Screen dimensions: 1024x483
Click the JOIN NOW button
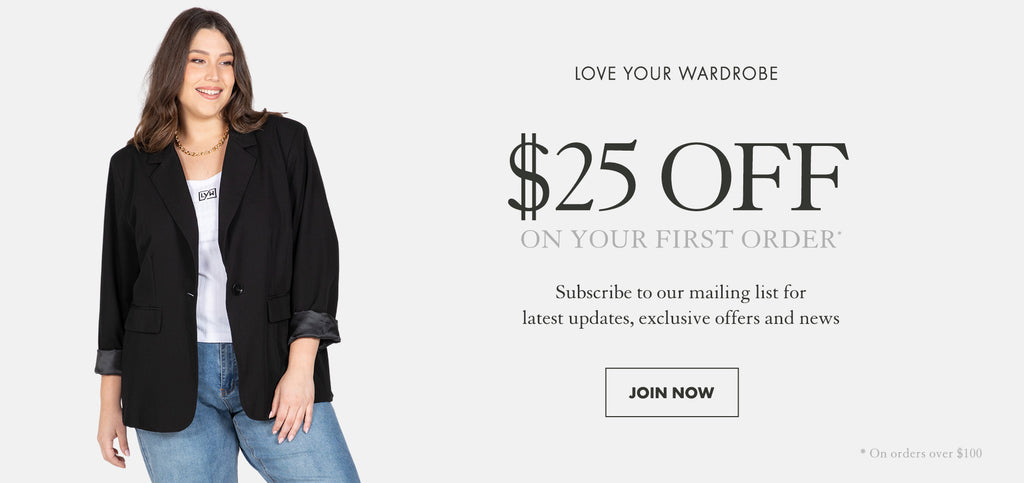[671, 392]
